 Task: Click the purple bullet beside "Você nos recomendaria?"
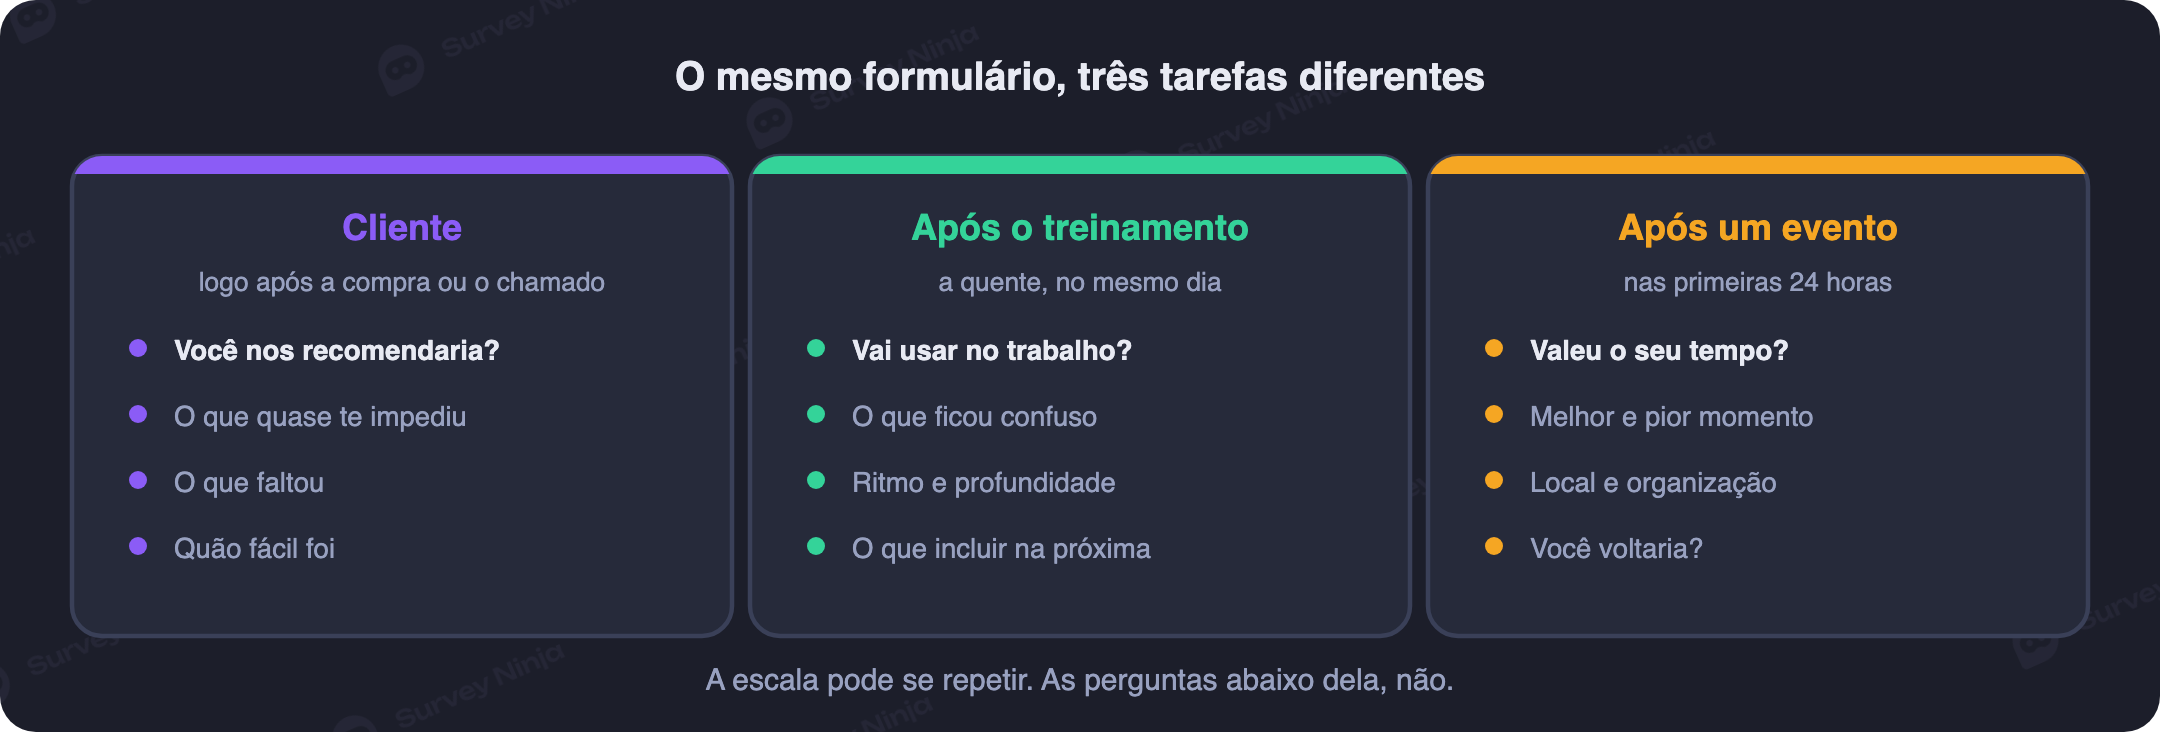click(138, 348)
